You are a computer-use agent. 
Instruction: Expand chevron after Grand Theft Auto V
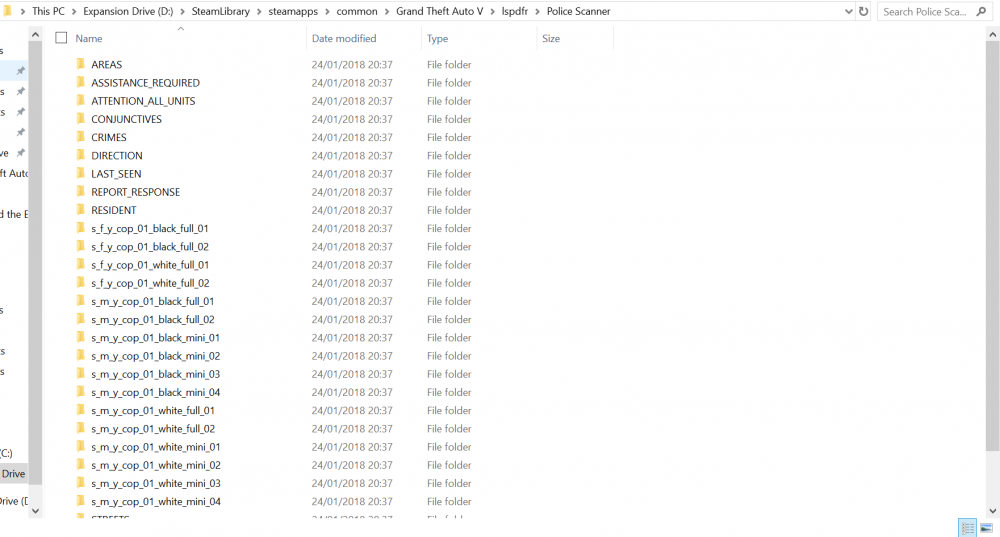coord(492,11)
